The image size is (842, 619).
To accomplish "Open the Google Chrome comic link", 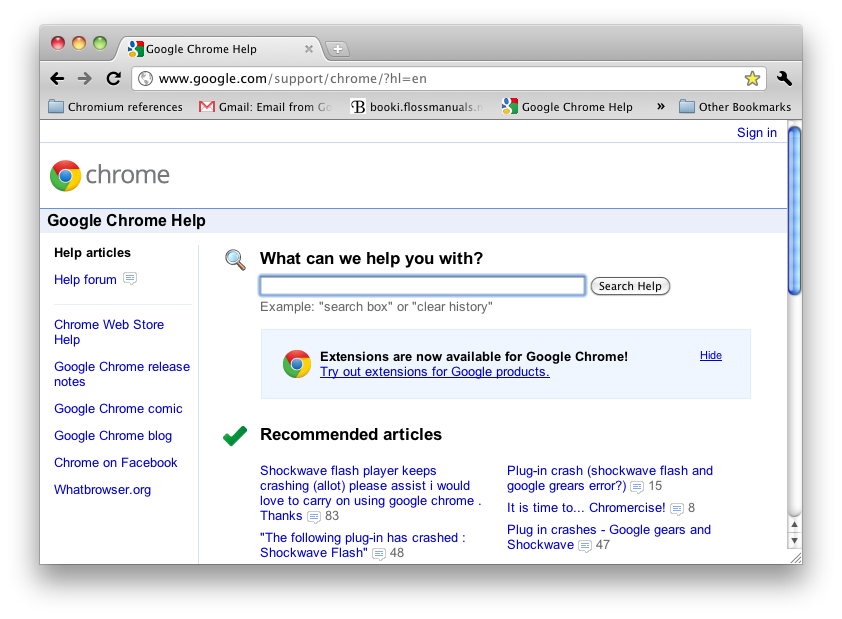I will click(118, 408).
